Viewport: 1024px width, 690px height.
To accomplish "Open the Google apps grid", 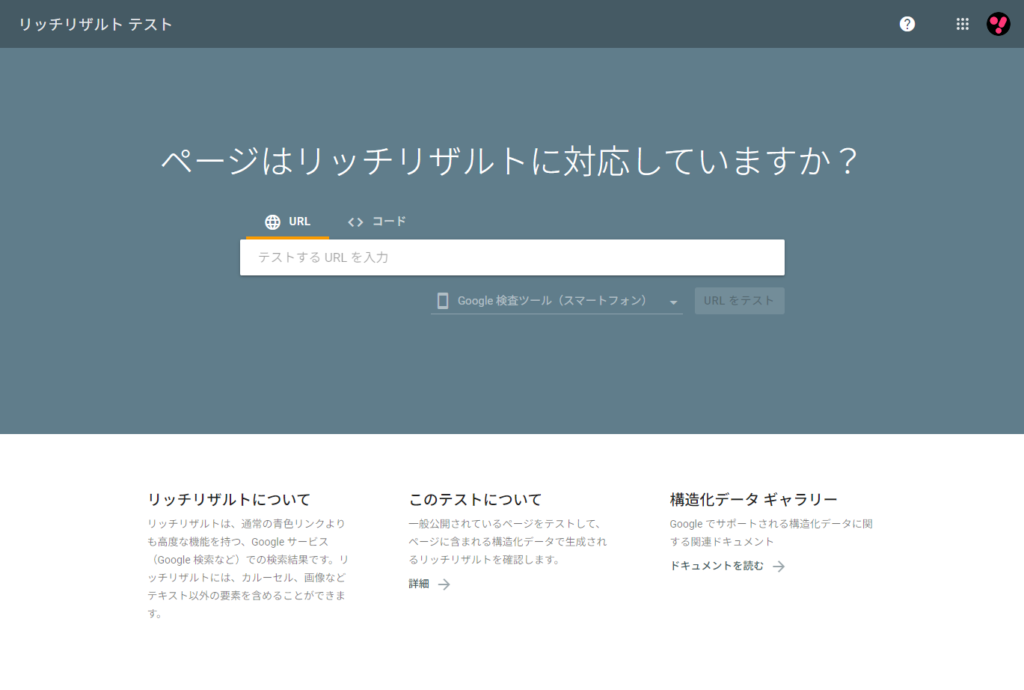I will click(962, 24).
